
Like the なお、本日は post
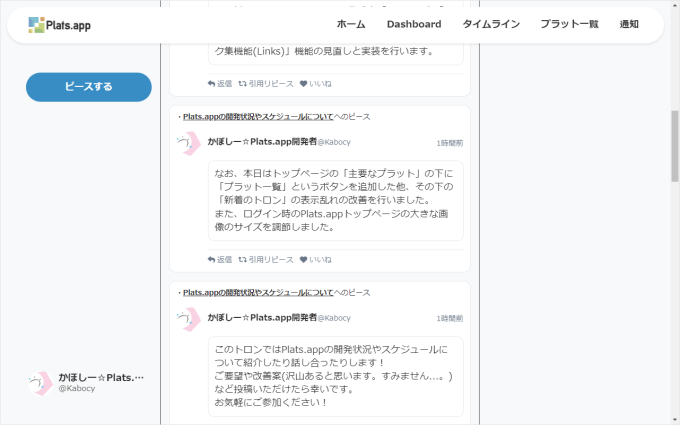(x=316, y=259)
